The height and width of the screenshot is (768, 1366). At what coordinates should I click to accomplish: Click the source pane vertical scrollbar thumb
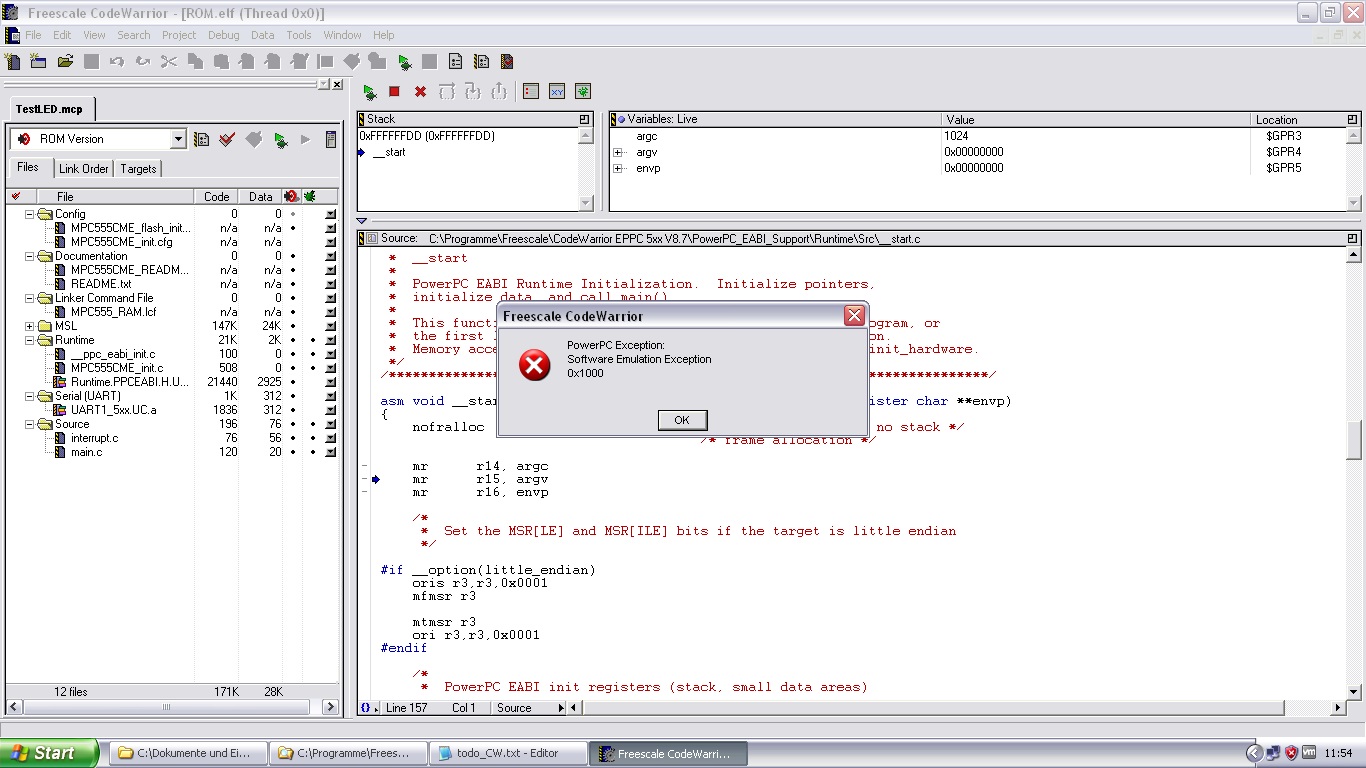click(1354, 438)
